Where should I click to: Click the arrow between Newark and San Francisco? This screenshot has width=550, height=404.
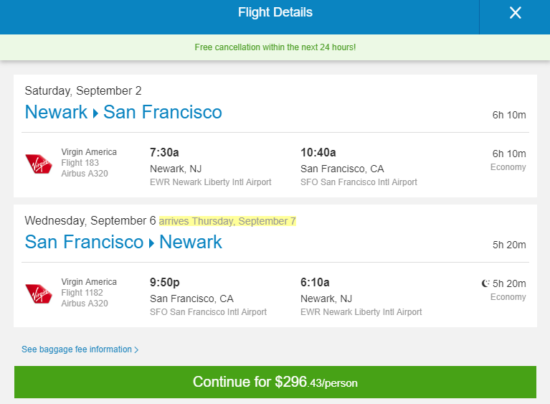tap(95, 114)
